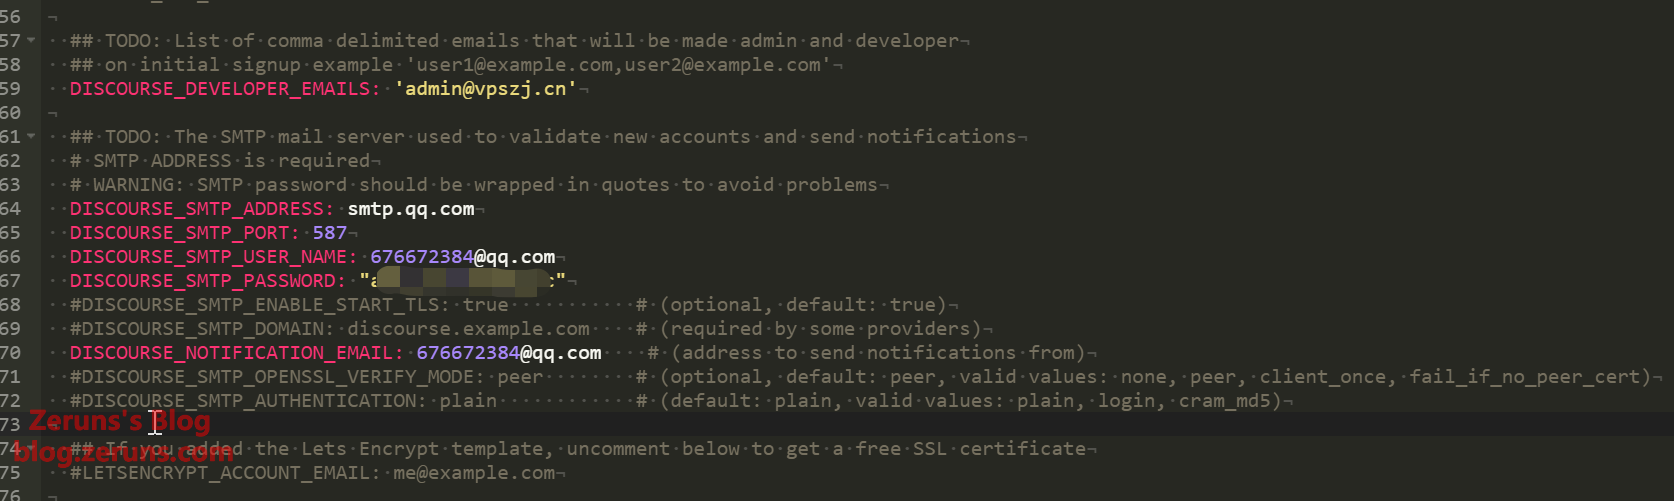1674x501 pixels.
Task: Click line number 65 in the gutter
Action: [10, 233]
